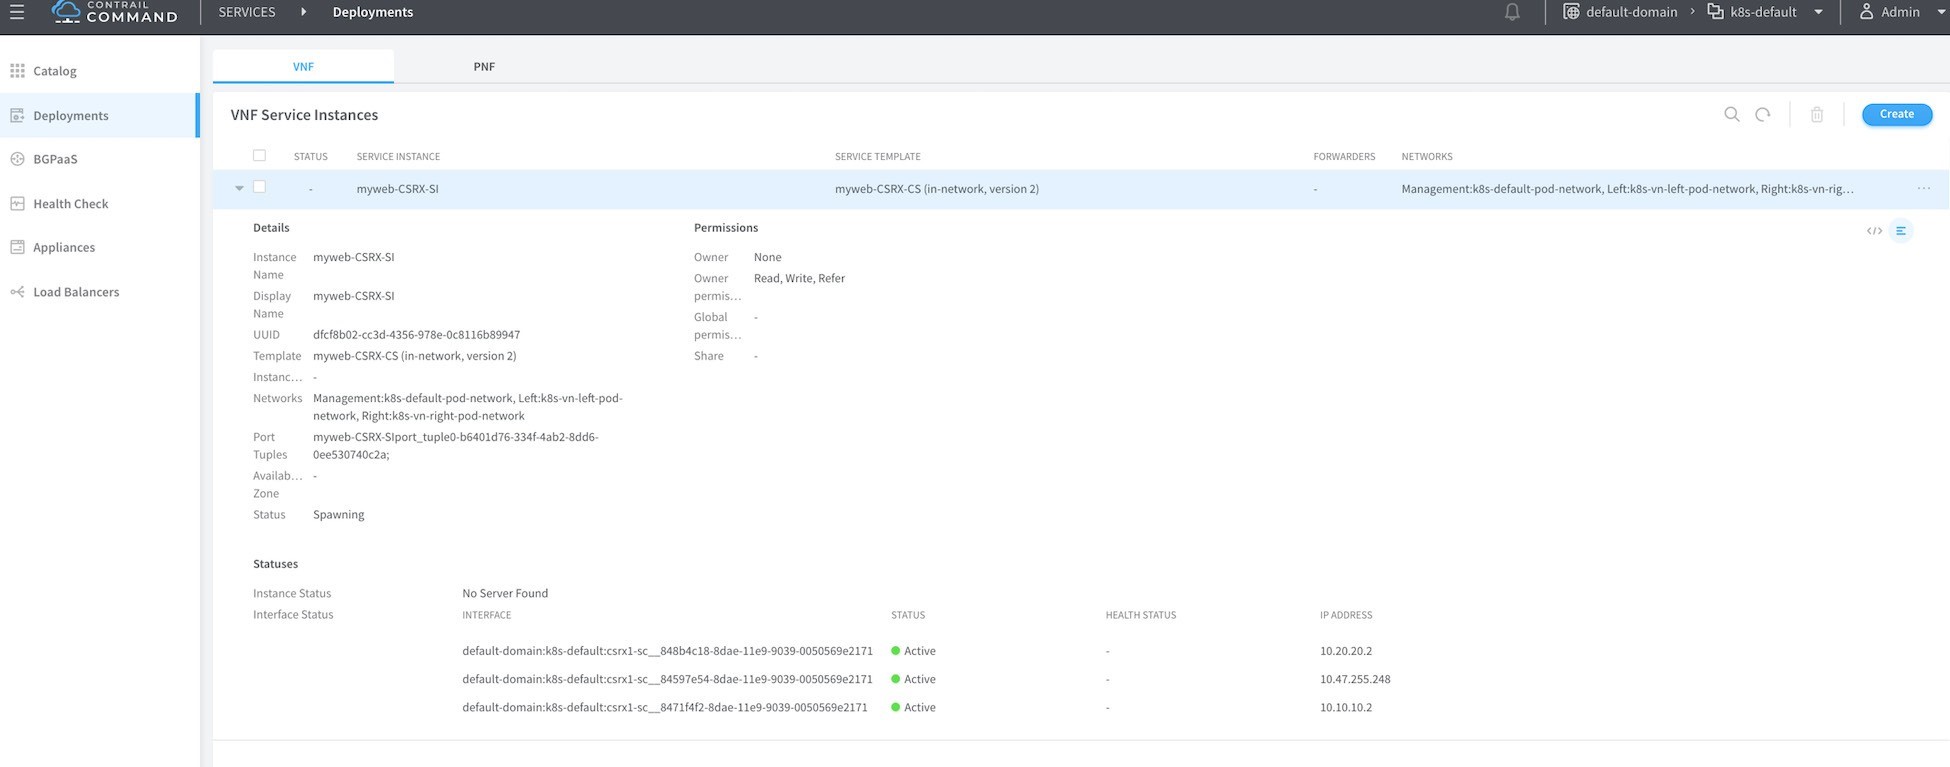Click the 'No Server Found' instance status
Image resolution: width=1950 pixels, height=767 pixels.
505,593
